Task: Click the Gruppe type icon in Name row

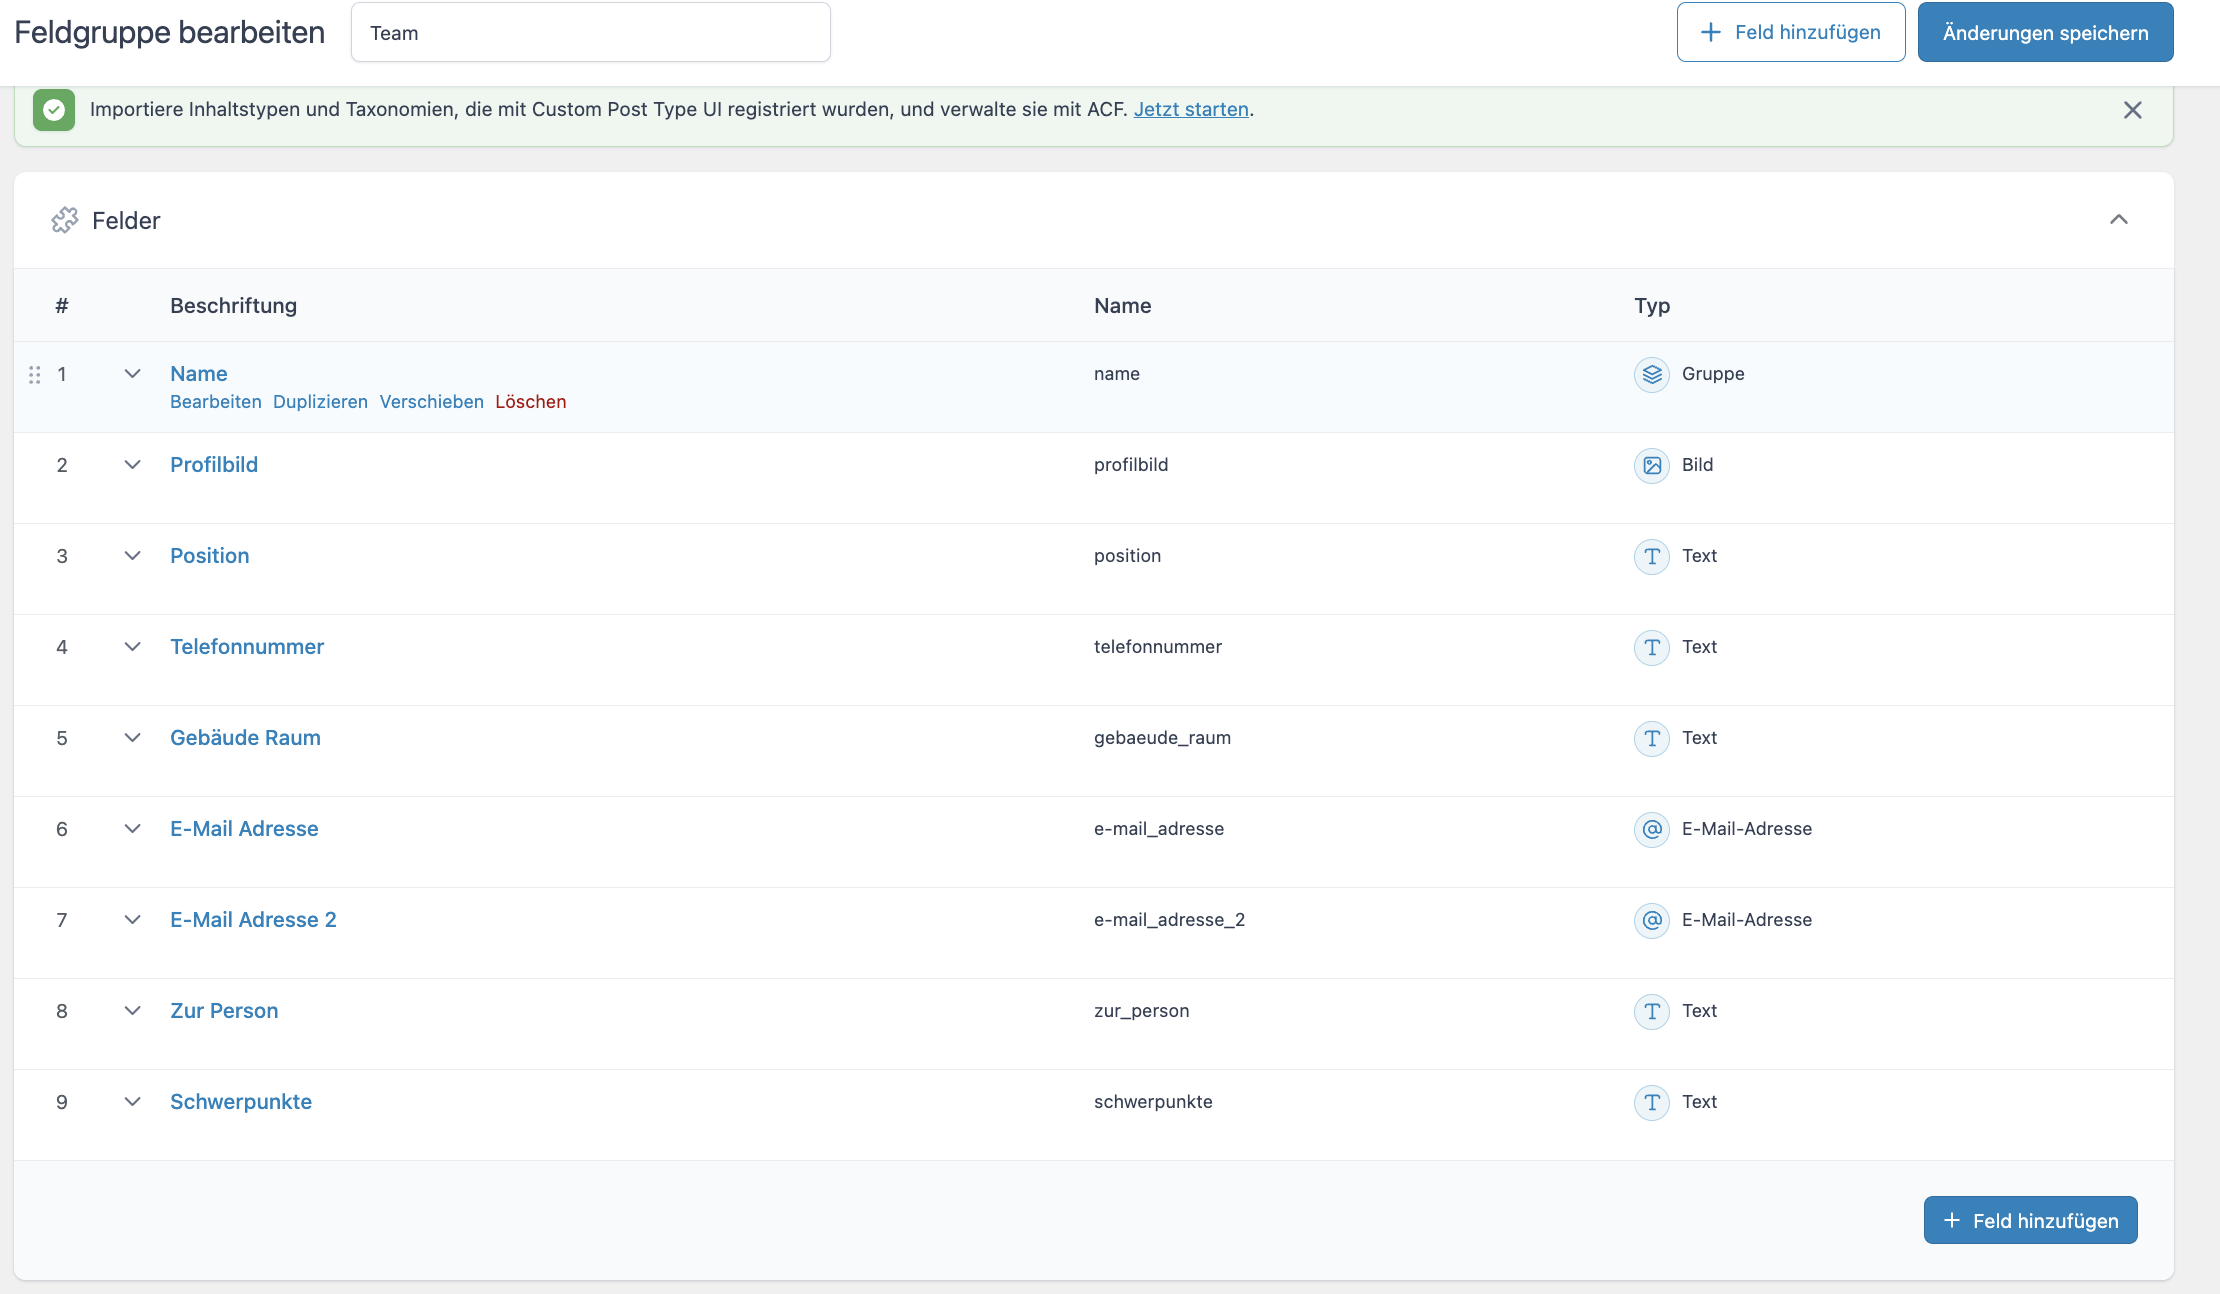Action: [1651, 374]
